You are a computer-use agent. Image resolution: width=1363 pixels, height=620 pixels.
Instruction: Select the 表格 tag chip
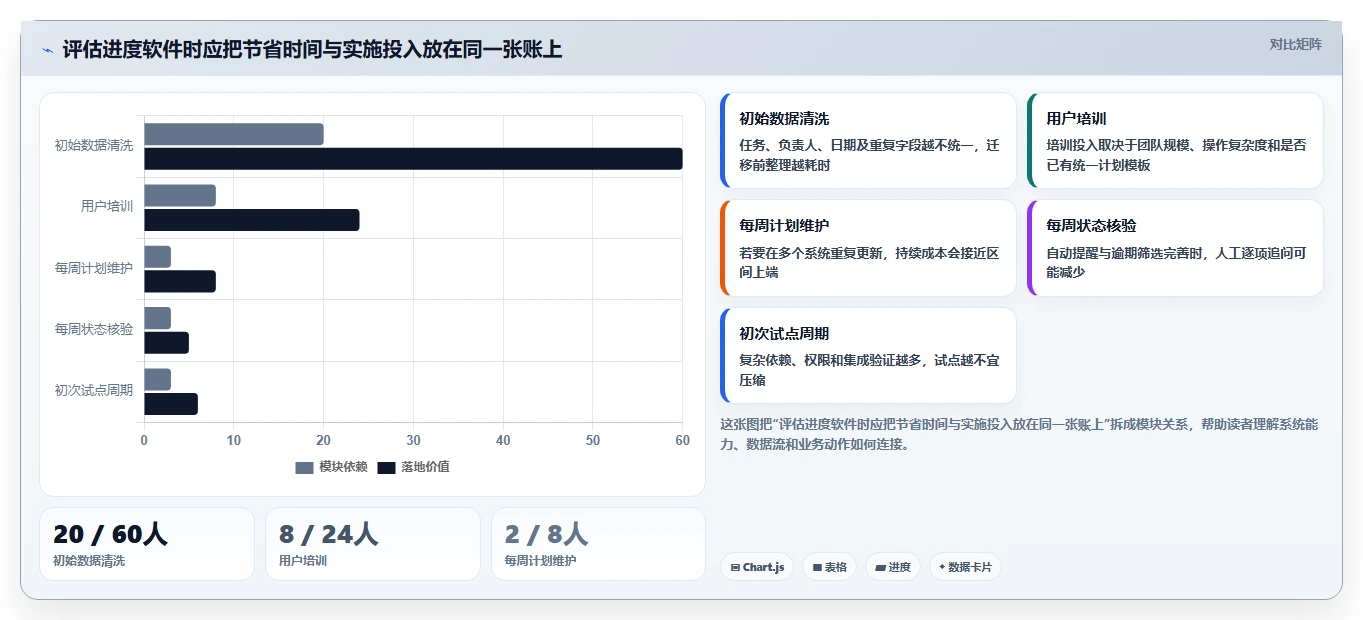830,567
